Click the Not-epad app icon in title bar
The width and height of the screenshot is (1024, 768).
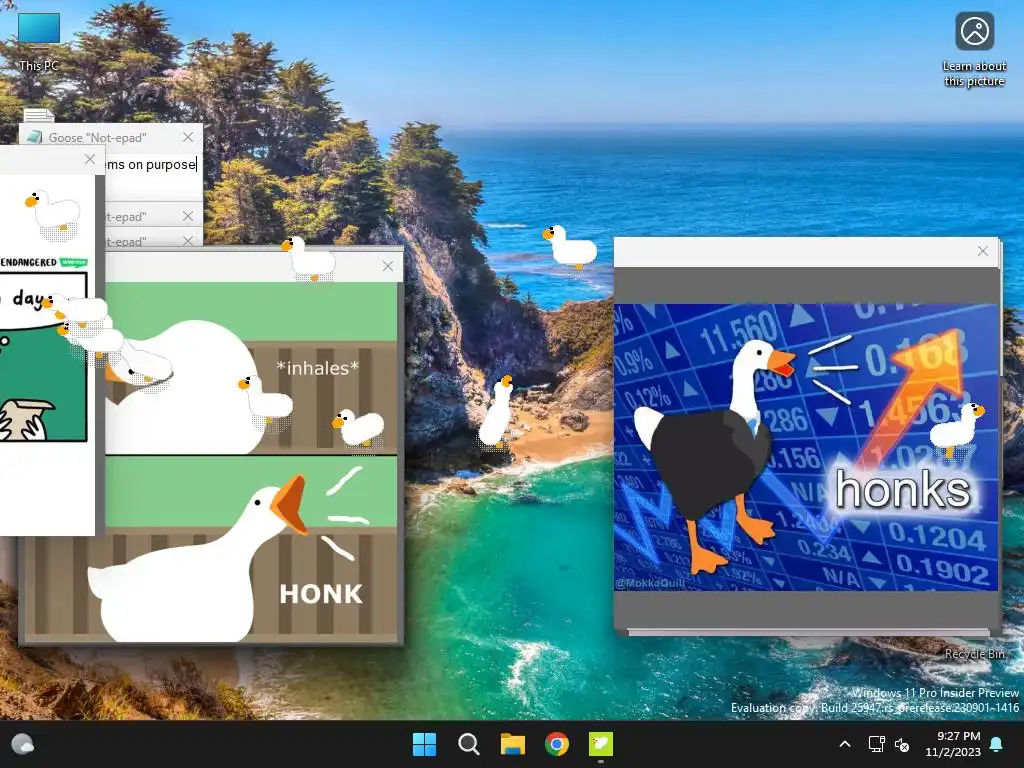click(35, 137)
